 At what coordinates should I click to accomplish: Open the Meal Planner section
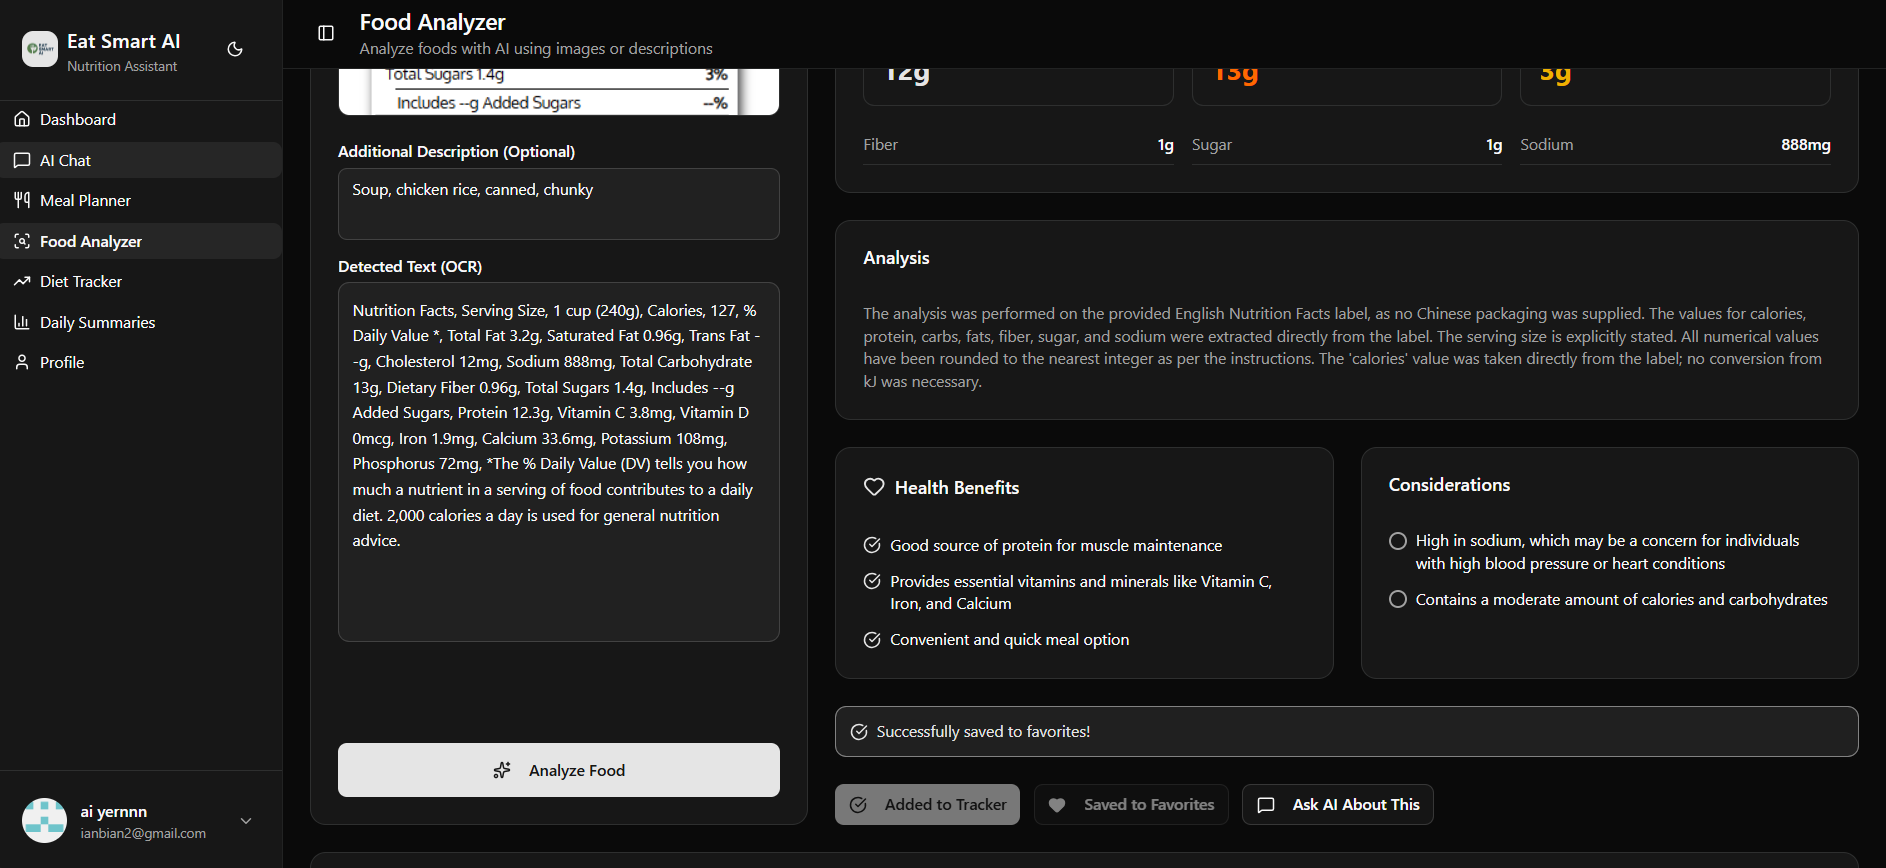coord(141,200)
